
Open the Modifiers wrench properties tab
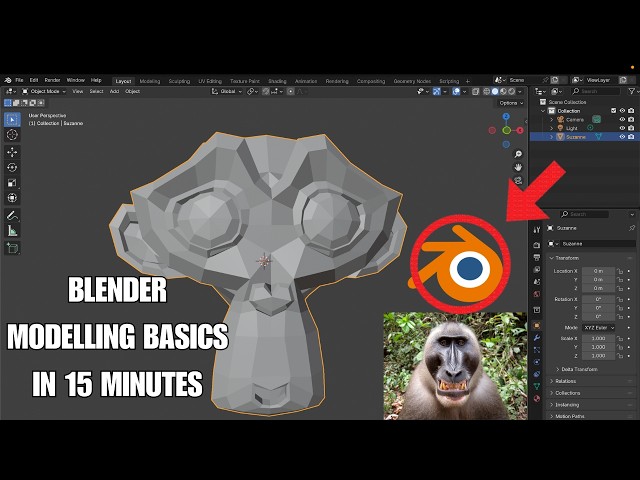537,338
